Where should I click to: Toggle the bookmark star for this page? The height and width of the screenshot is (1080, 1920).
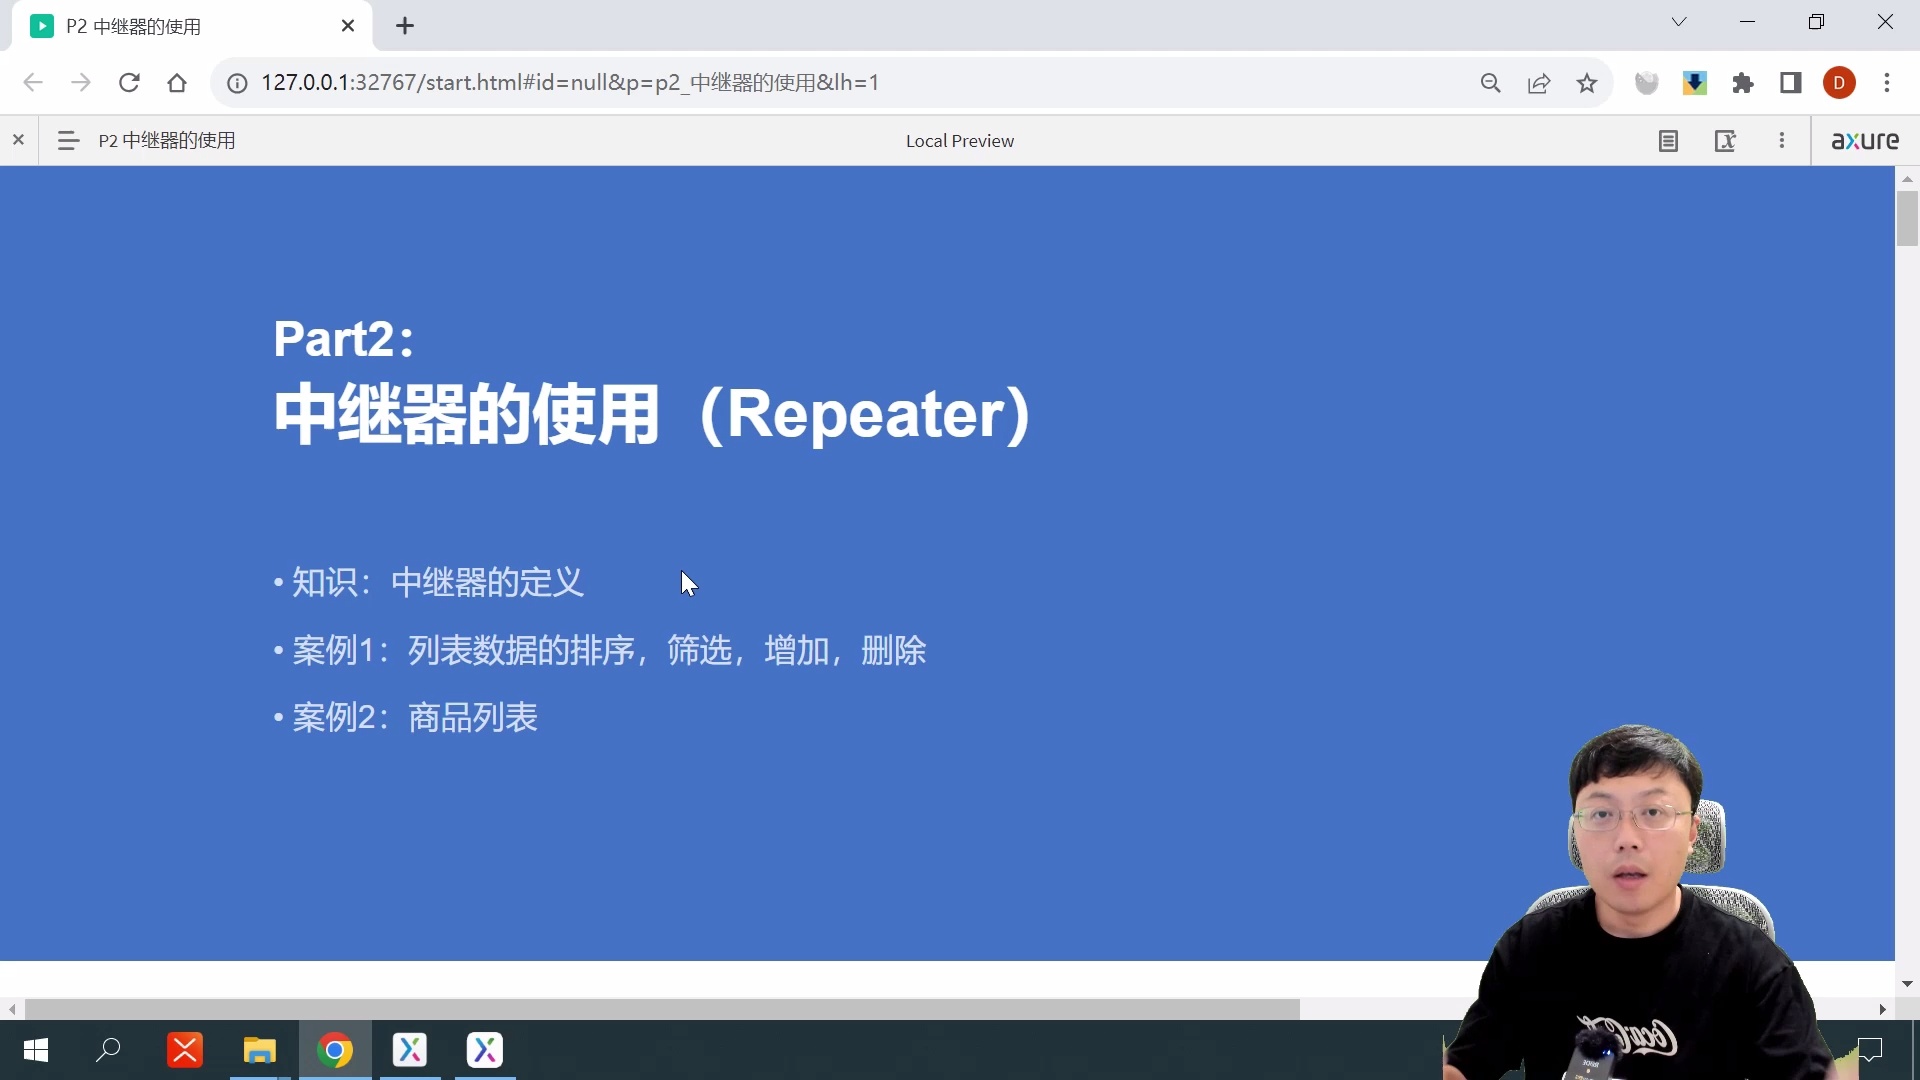[1587, 83]
